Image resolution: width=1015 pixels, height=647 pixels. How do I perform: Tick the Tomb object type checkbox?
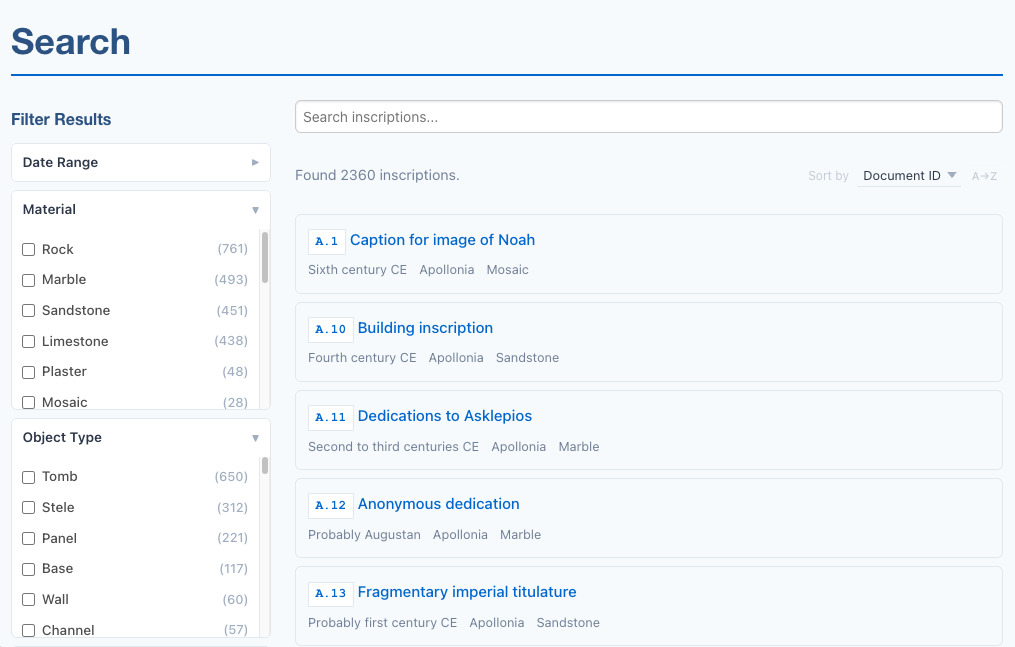tap(29, 477)
